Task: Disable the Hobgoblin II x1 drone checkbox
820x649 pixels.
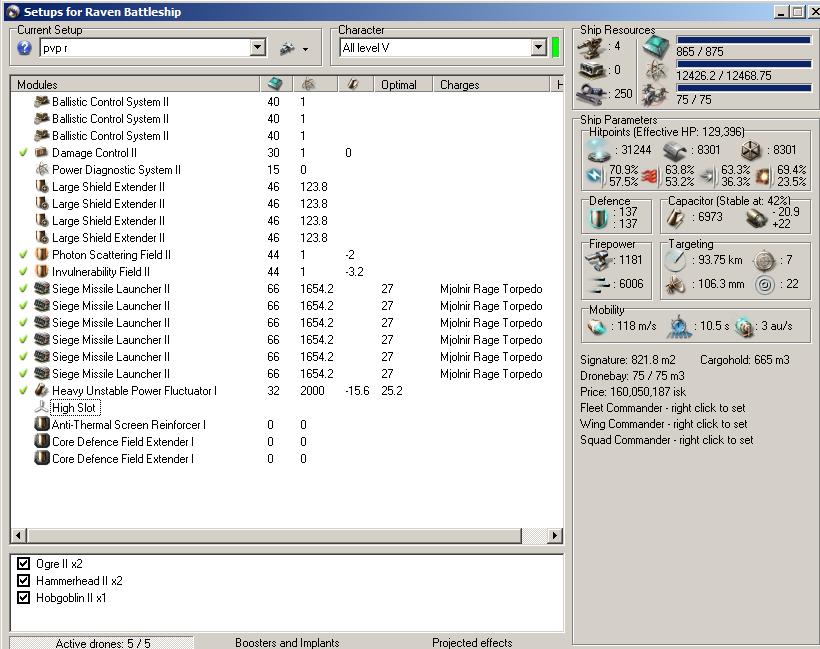Action: pyautogui.click(x=24, y=598)
